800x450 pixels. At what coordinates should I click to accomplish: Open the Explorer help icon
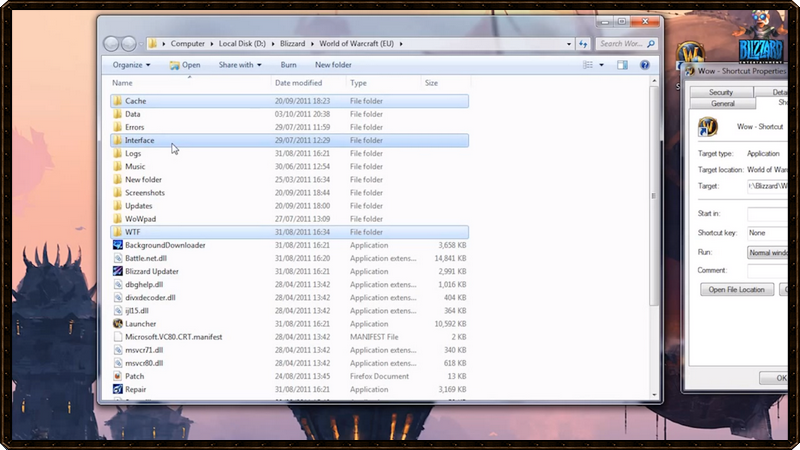pyautogui.click(x=644, y=65)
